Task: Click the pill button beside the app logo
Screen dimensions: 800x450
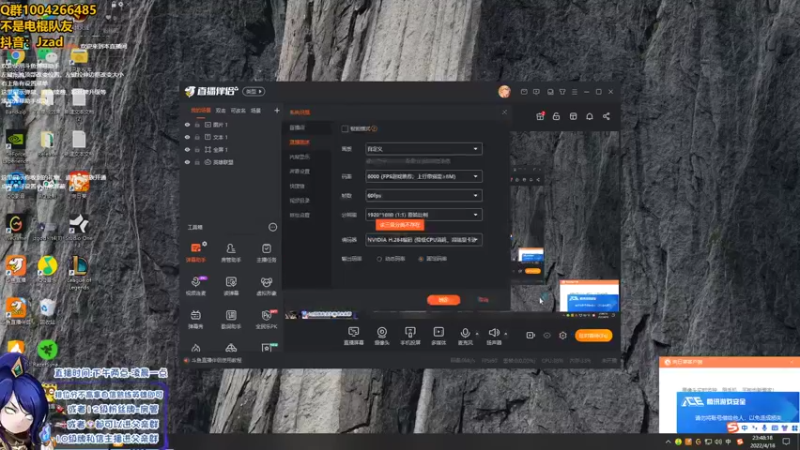Action: coord(254,91)
